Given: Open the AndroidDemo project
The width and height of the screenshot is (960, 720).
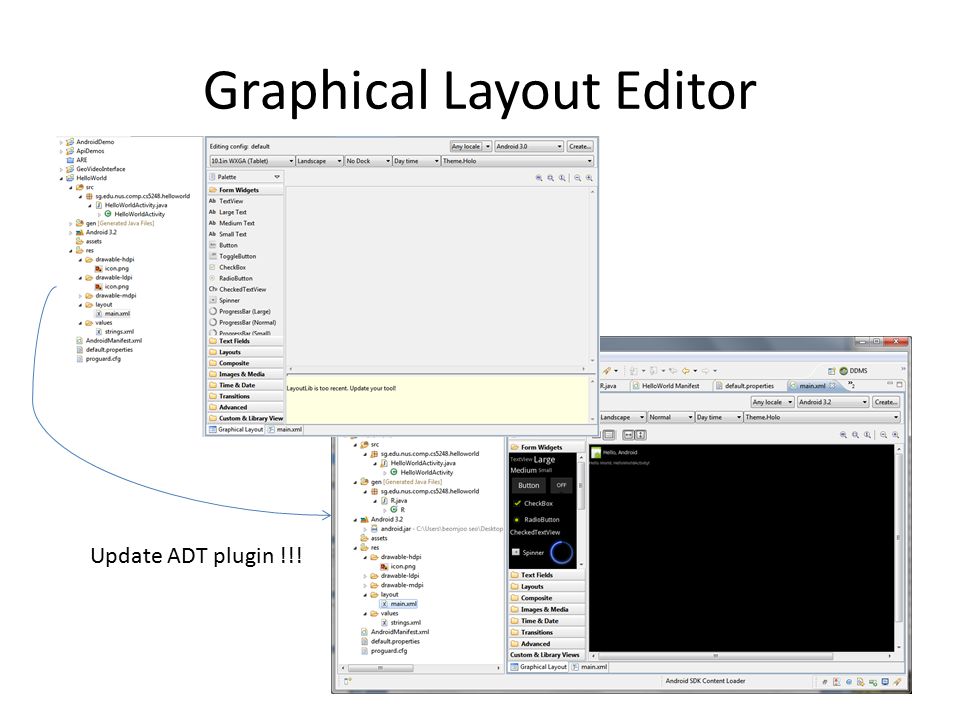Looking at the screenshot, I should 90,141.
